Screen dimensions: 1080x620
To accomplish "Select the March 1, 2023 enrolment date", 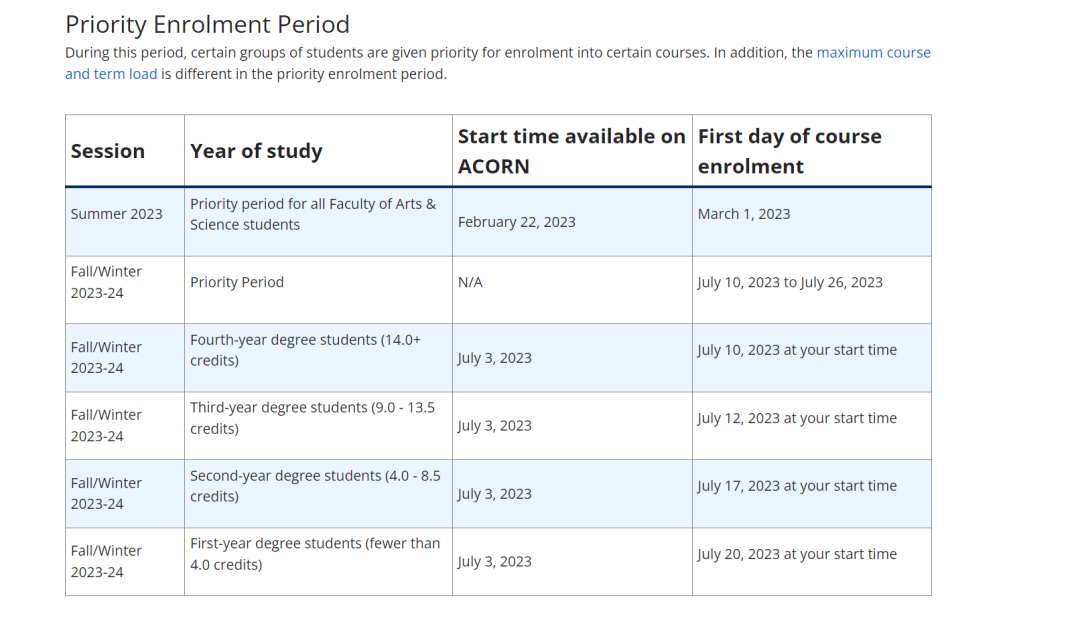I will pyautogui.click(x=744, y=214).
